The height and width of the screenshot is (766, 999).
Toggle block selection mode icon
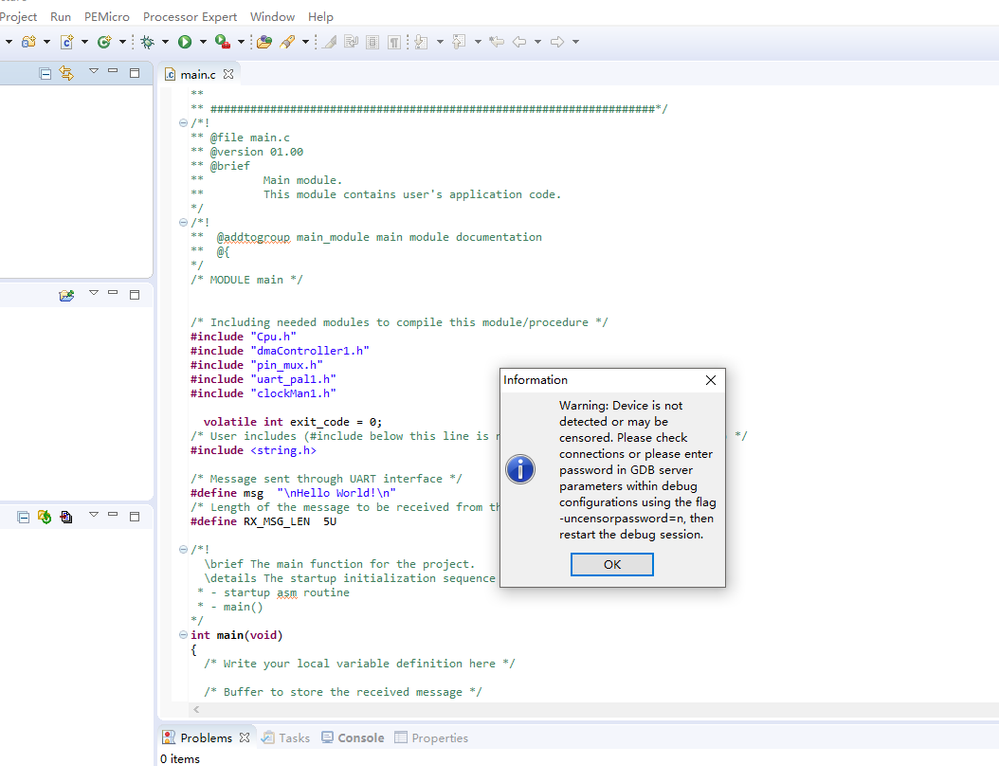[x=373, y=42]
